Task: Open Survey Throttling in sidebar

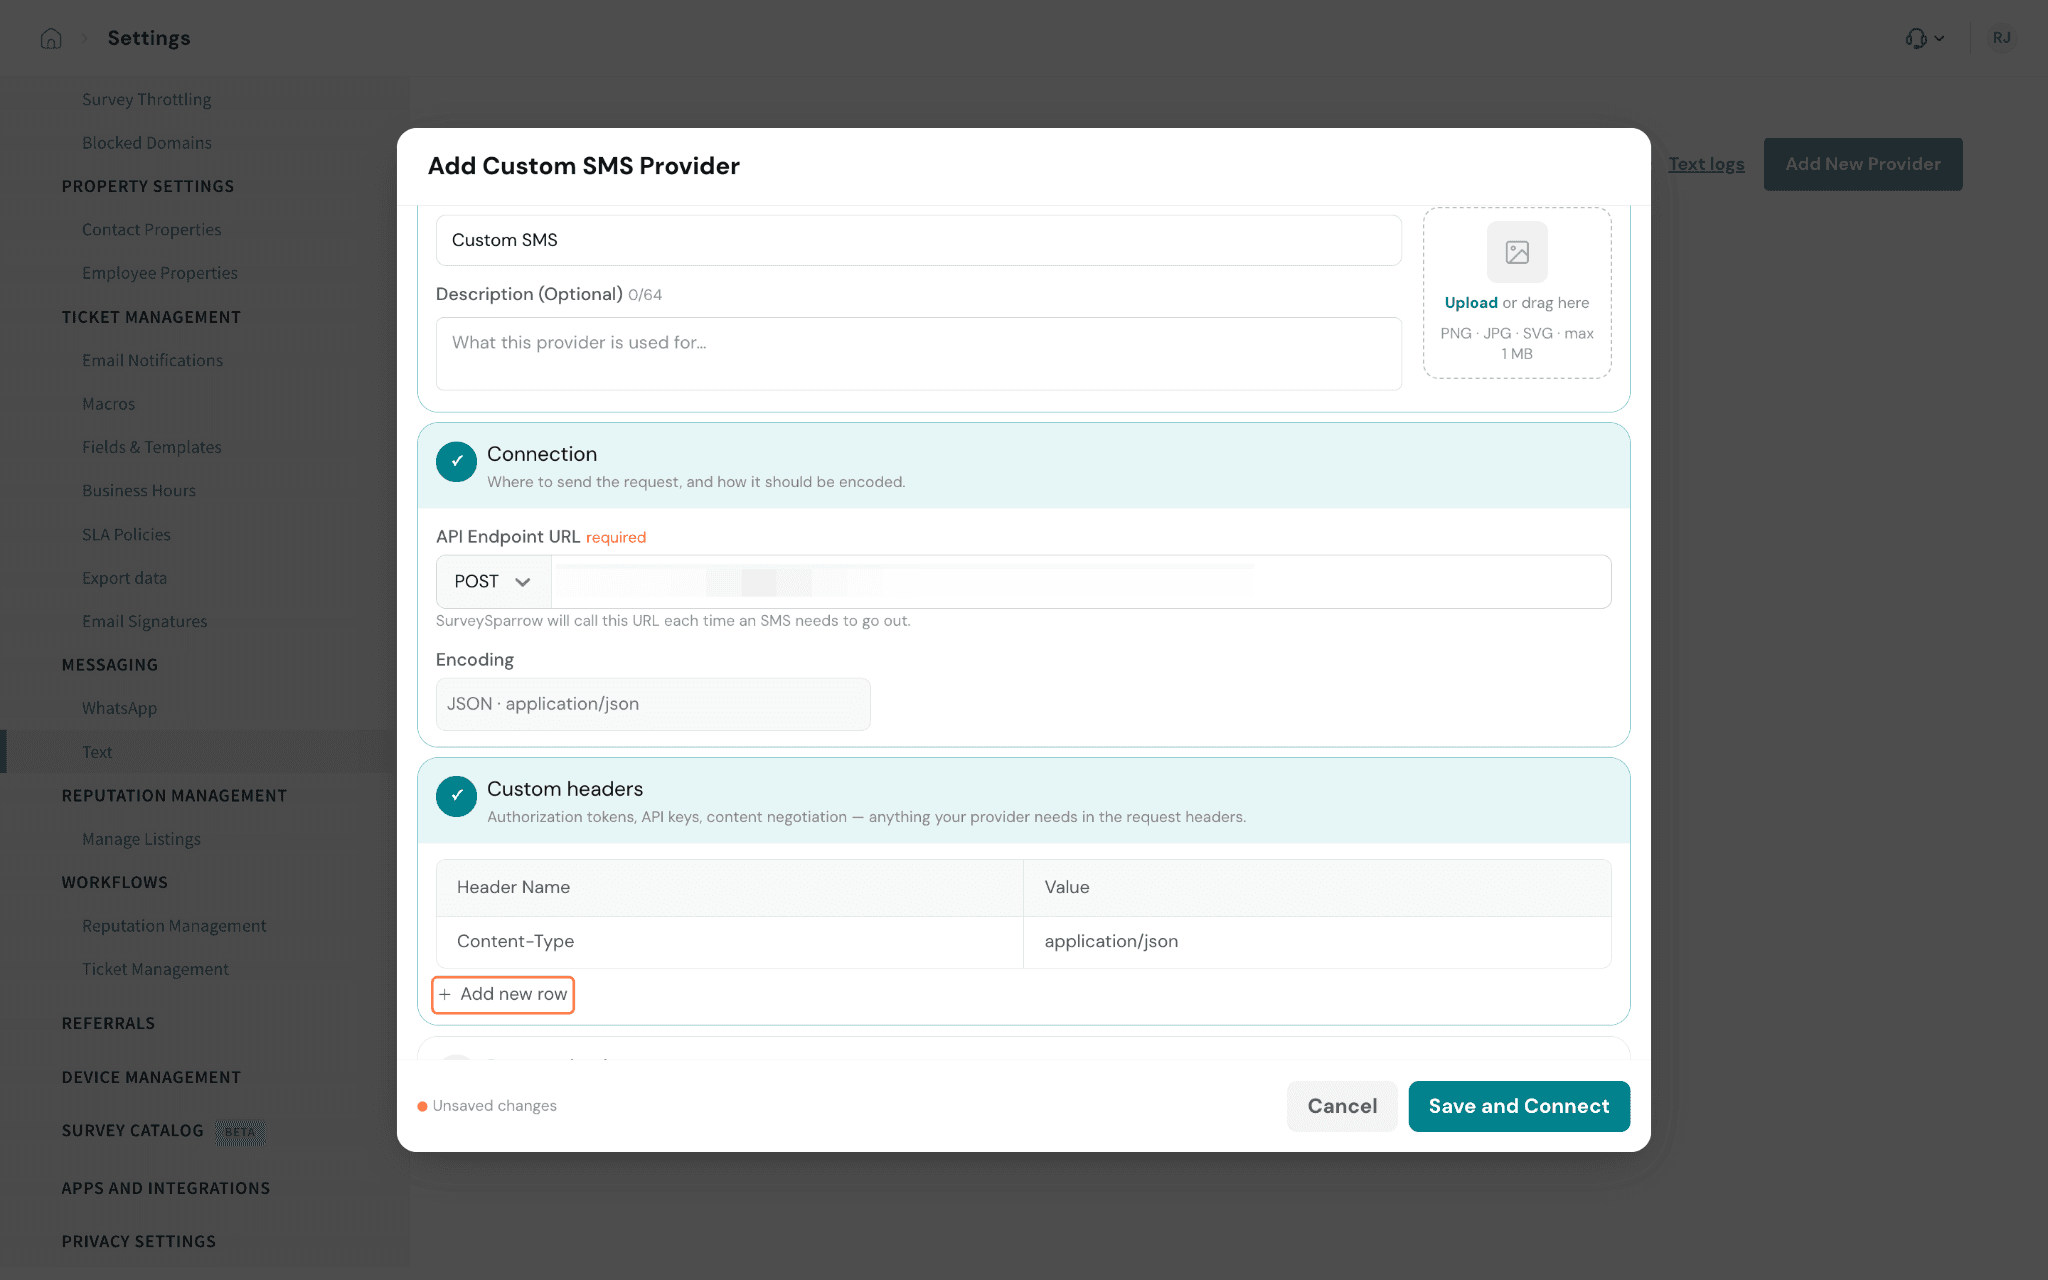Action: (x=147, y=99)
